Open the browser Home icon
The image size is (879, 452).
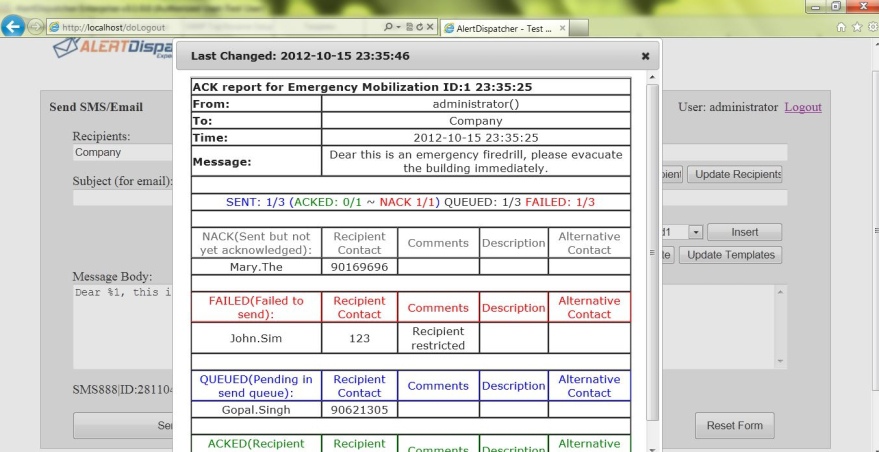point(841,26)
